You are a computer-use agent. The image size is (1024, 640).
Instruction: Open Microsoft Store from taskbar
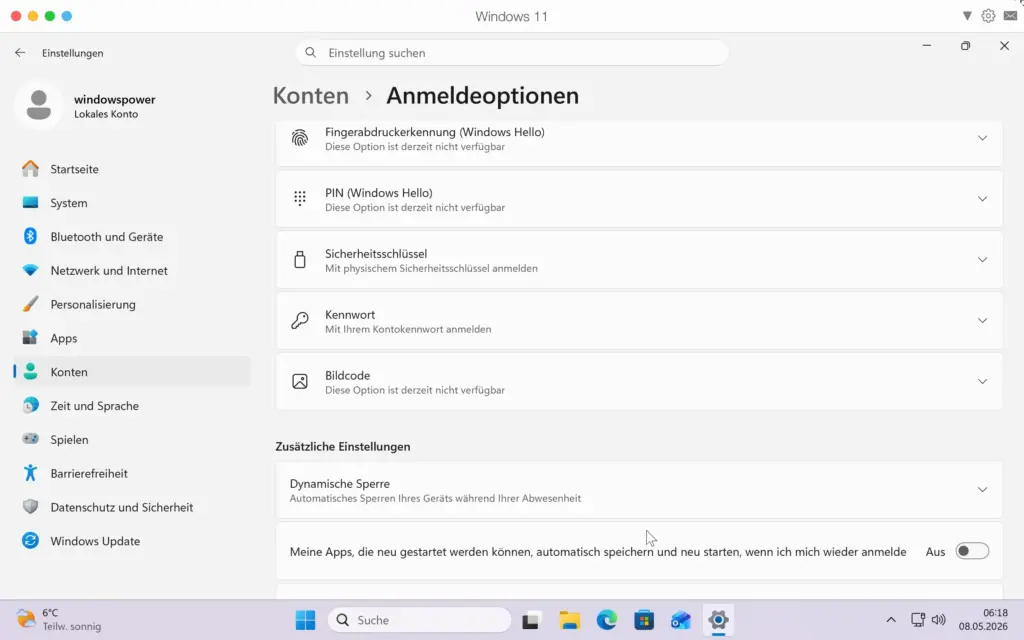[x=644, y=620]
